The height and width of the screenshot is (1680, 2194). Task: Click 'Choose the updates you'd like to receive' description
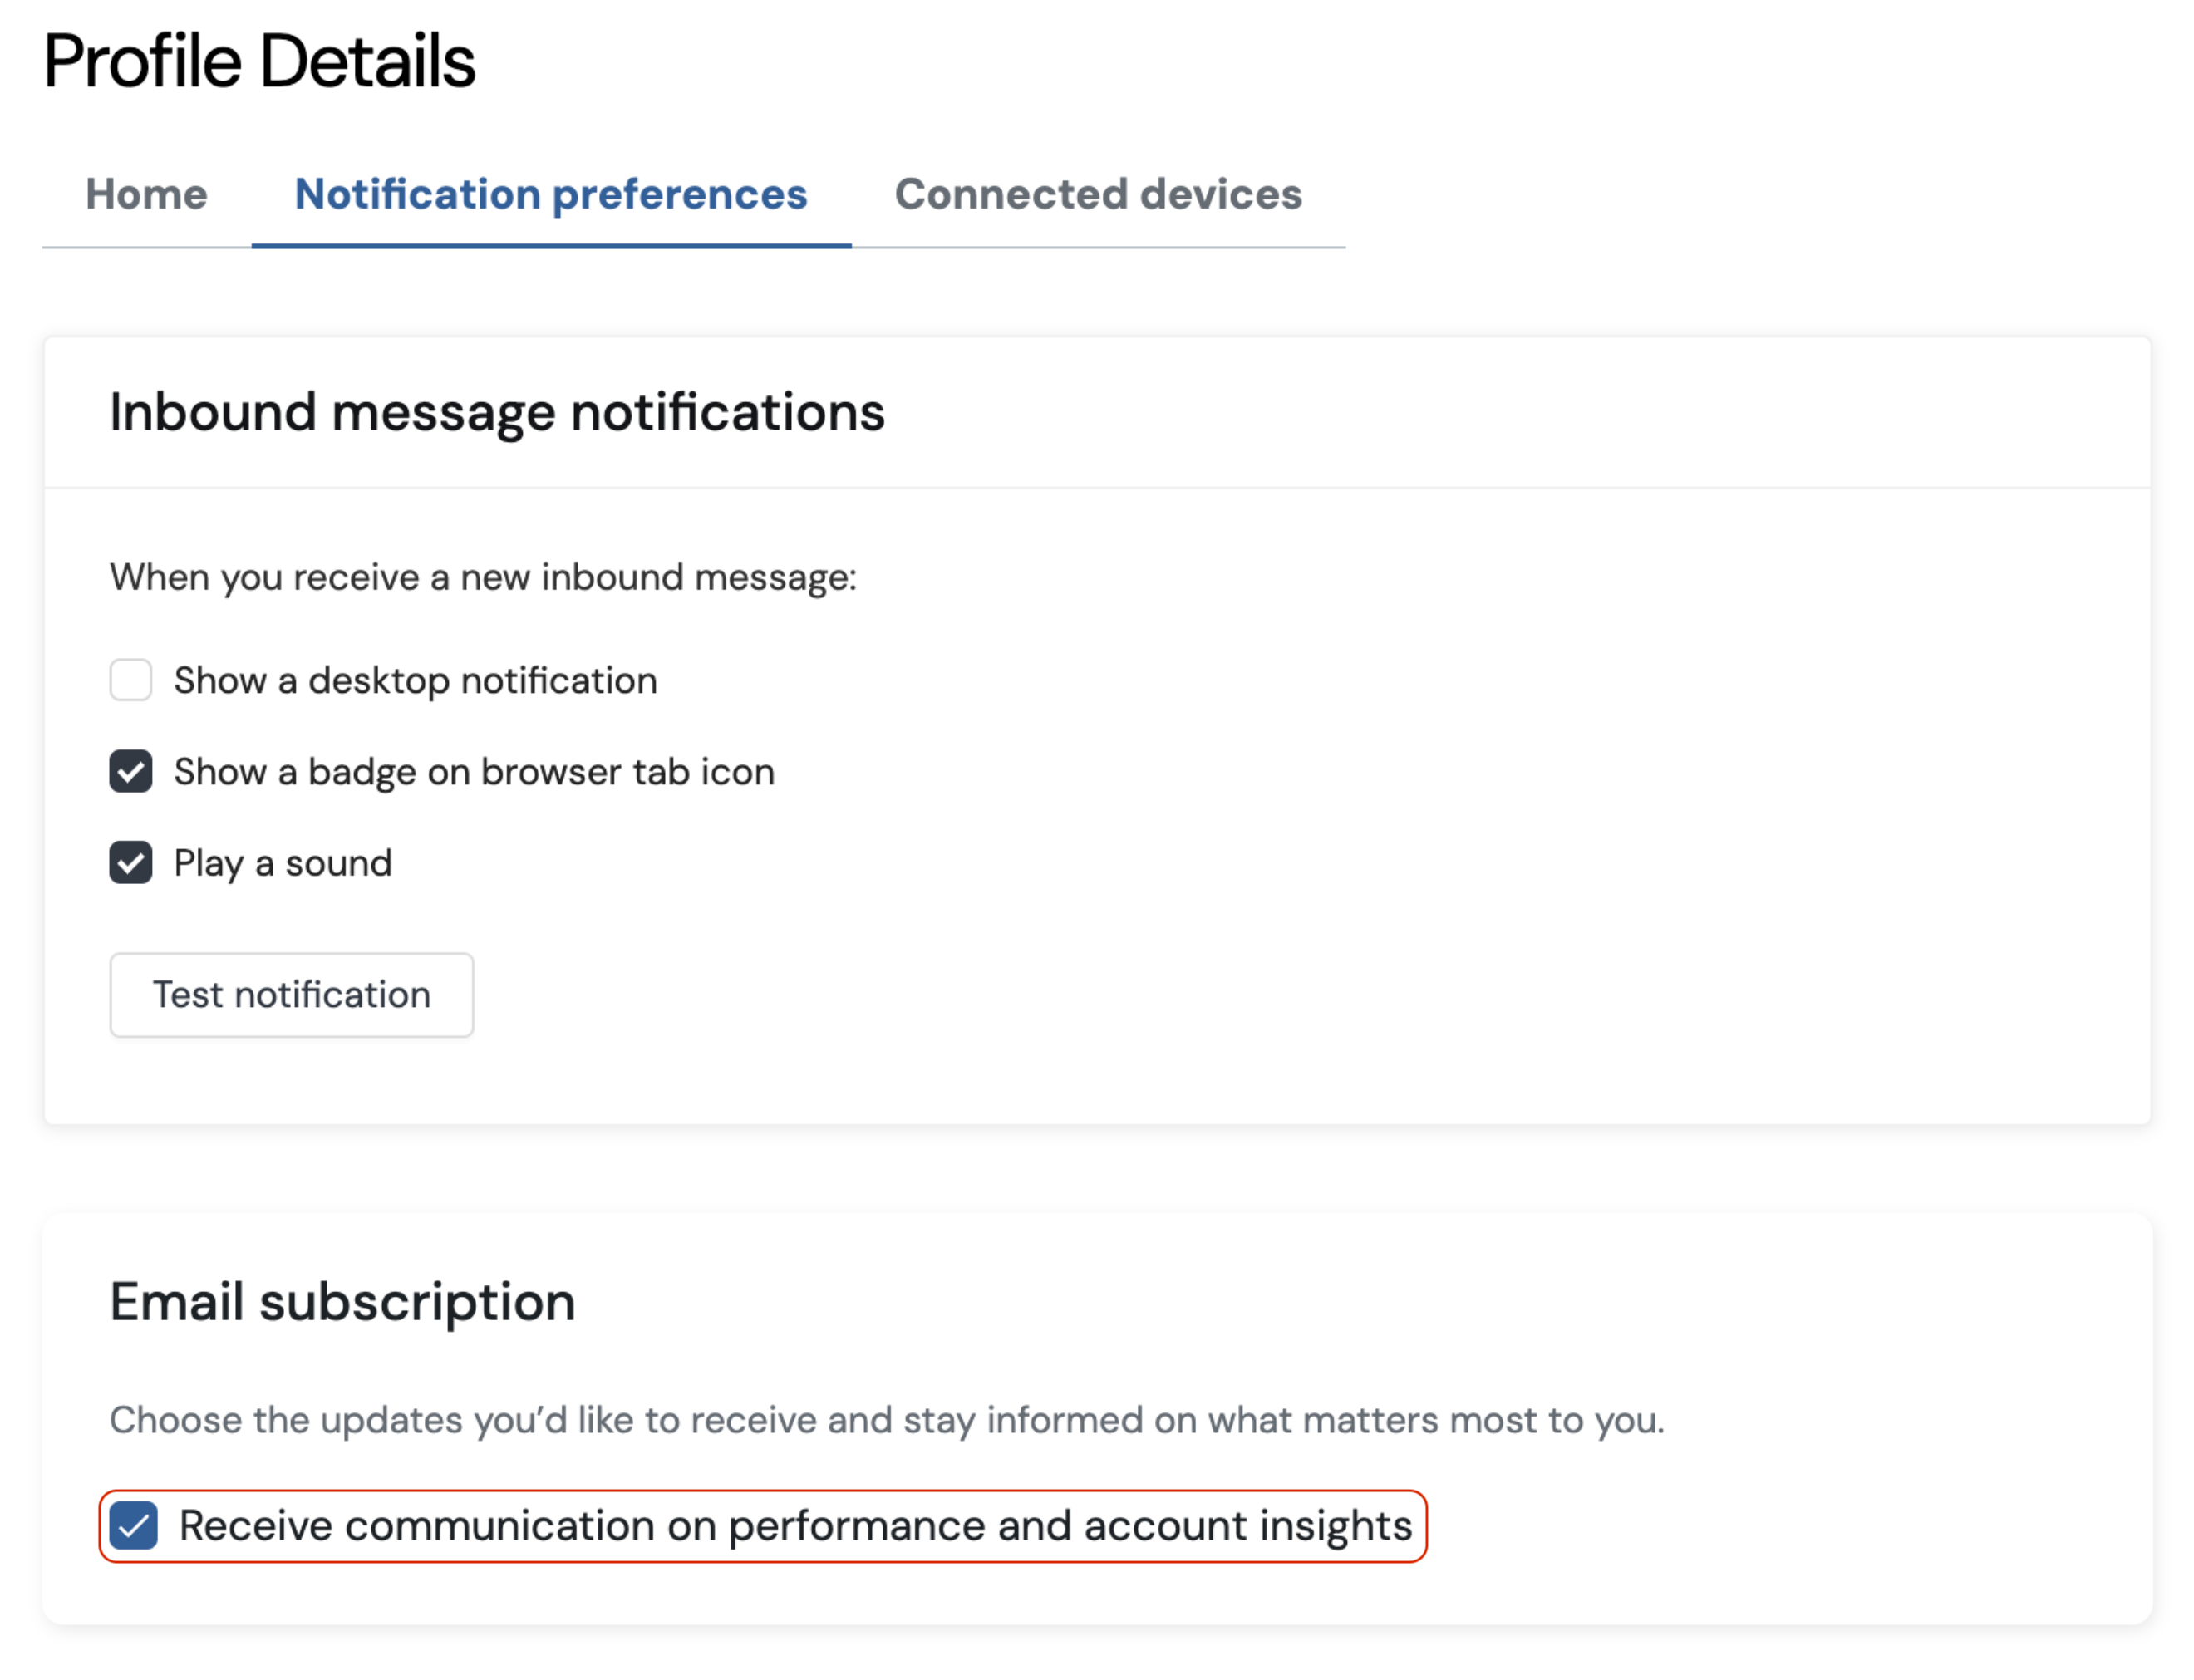coord(887,1420)
